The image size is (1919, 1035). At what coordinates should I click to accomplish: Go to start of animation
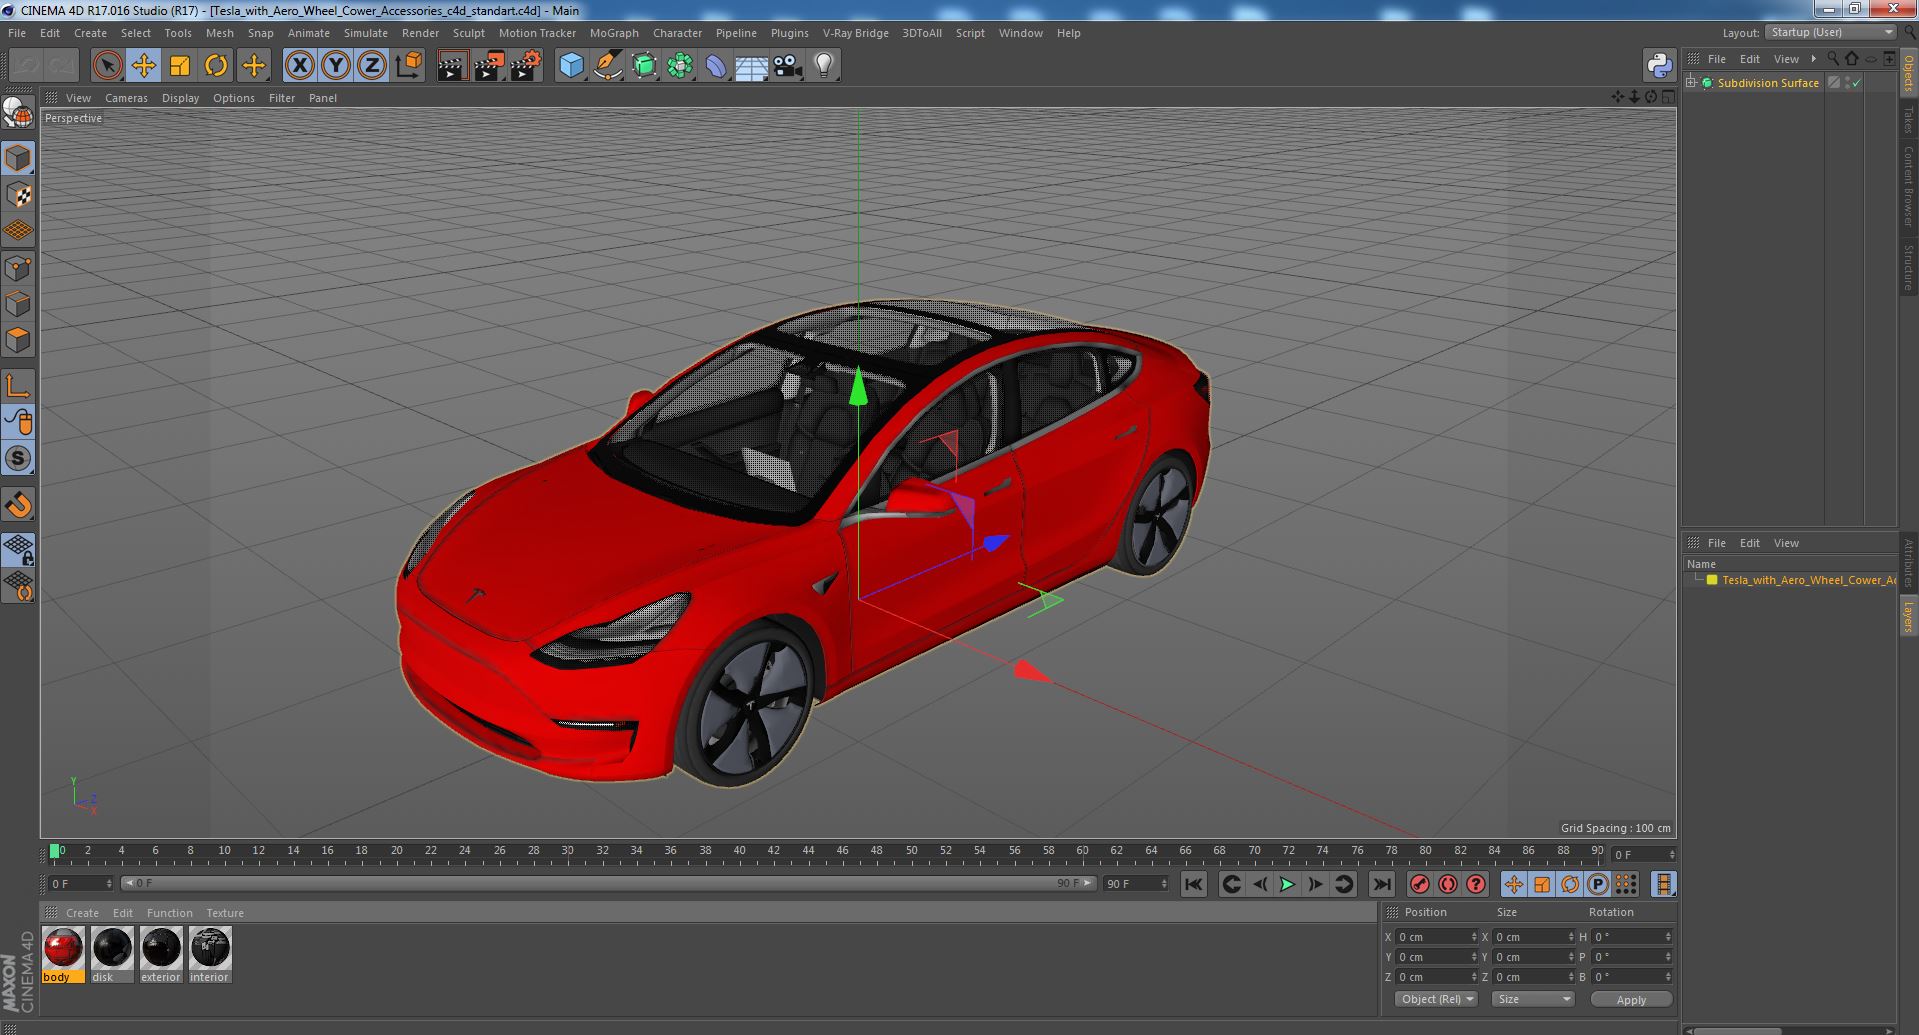[x=1193, y=884]
